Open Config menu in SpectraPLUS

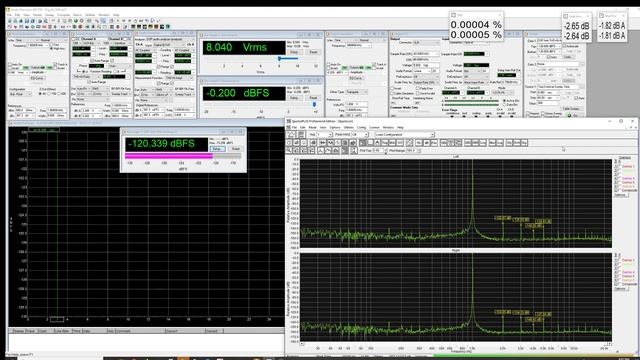(x=361, y=128)
